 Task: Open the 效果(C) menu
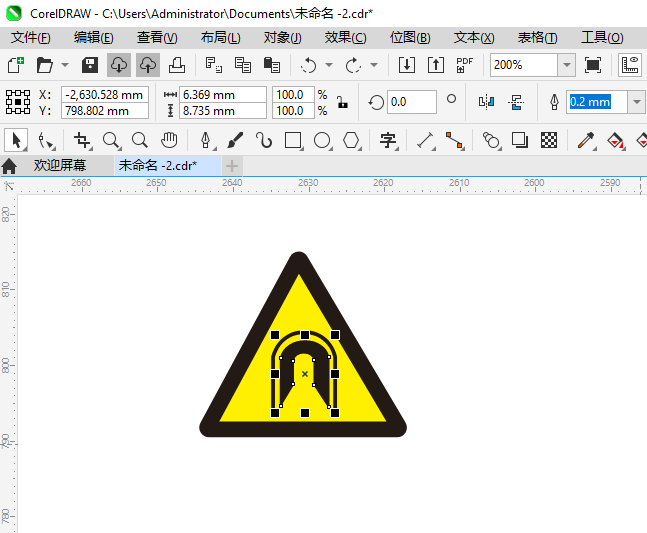coord(345,38)
